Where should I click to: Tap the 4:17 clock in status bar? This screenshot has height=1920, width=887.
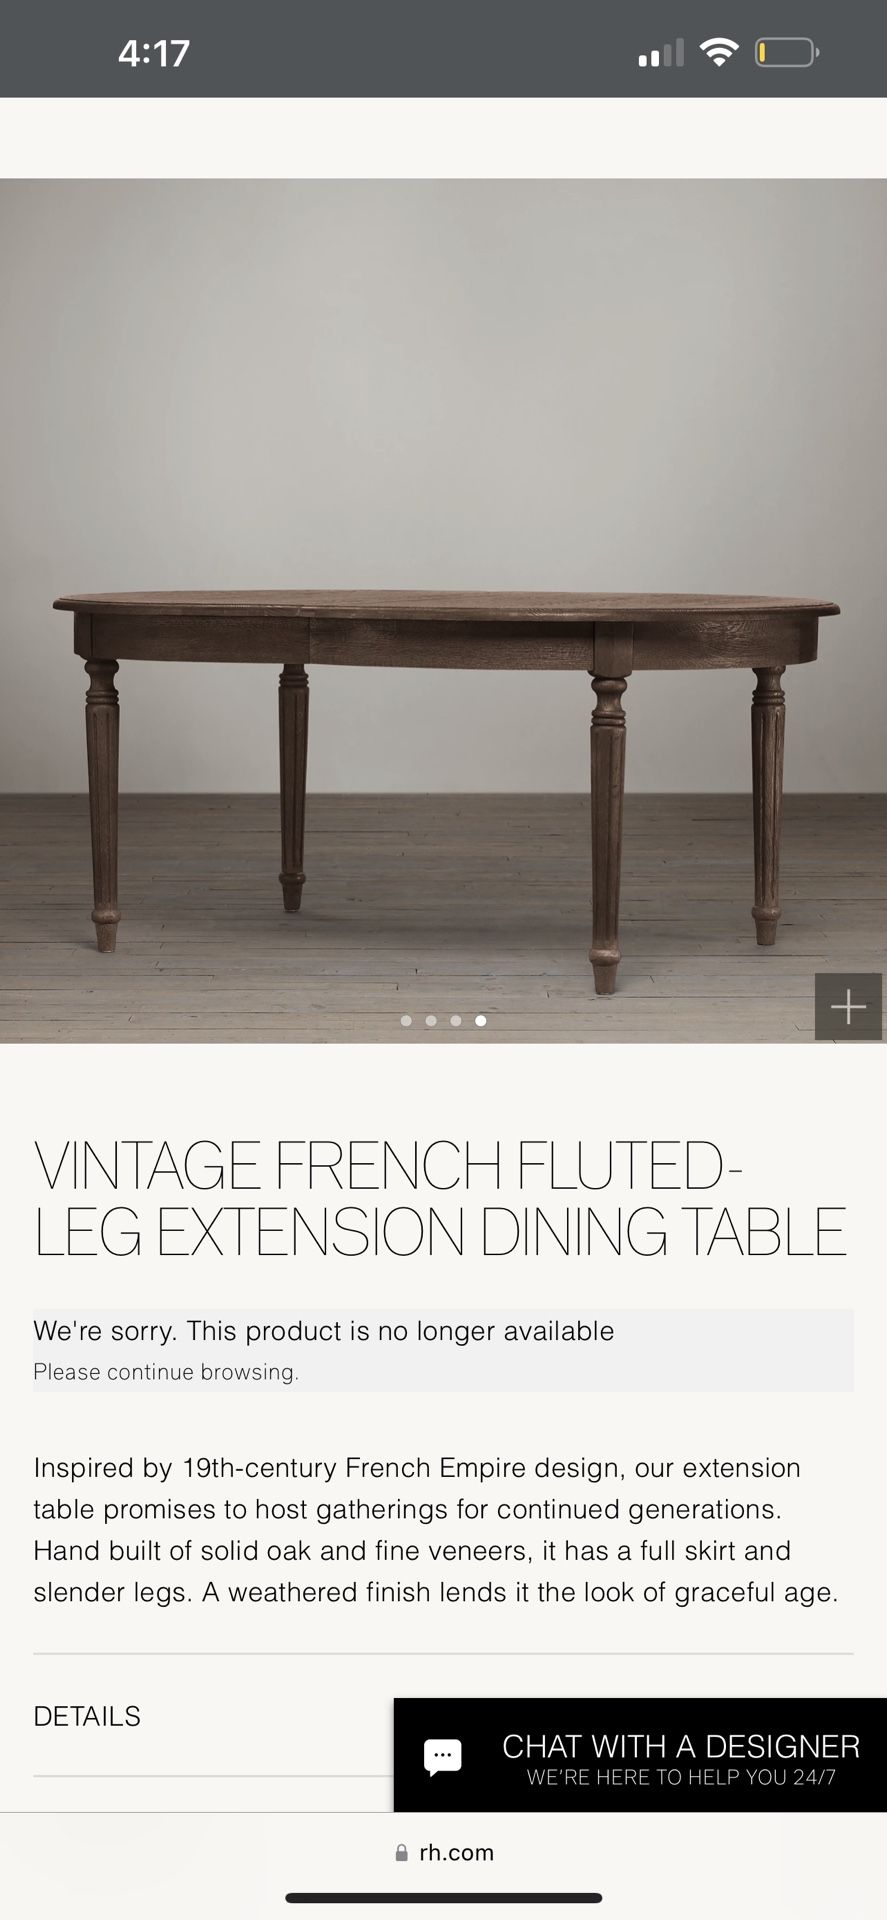[x=153, y=53]
